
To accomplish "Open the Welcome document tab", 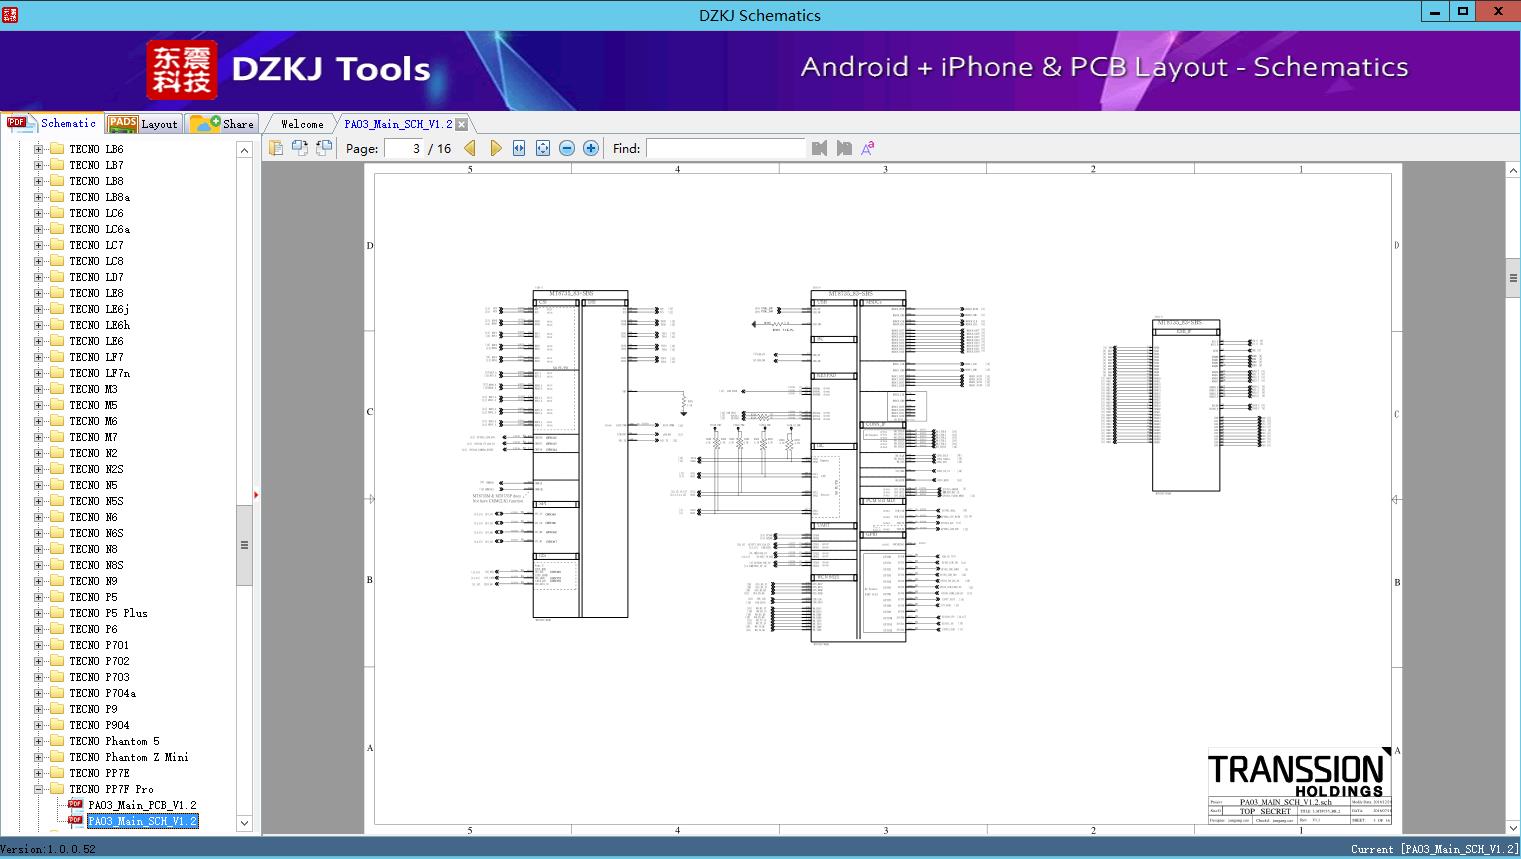I will (301, 124).
